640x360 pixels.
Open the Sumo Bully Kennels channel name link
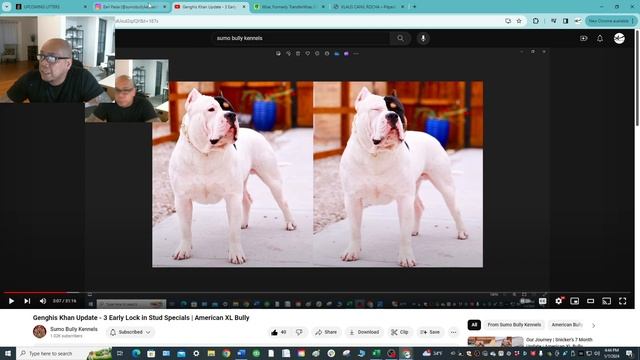[x=74, y=329]
